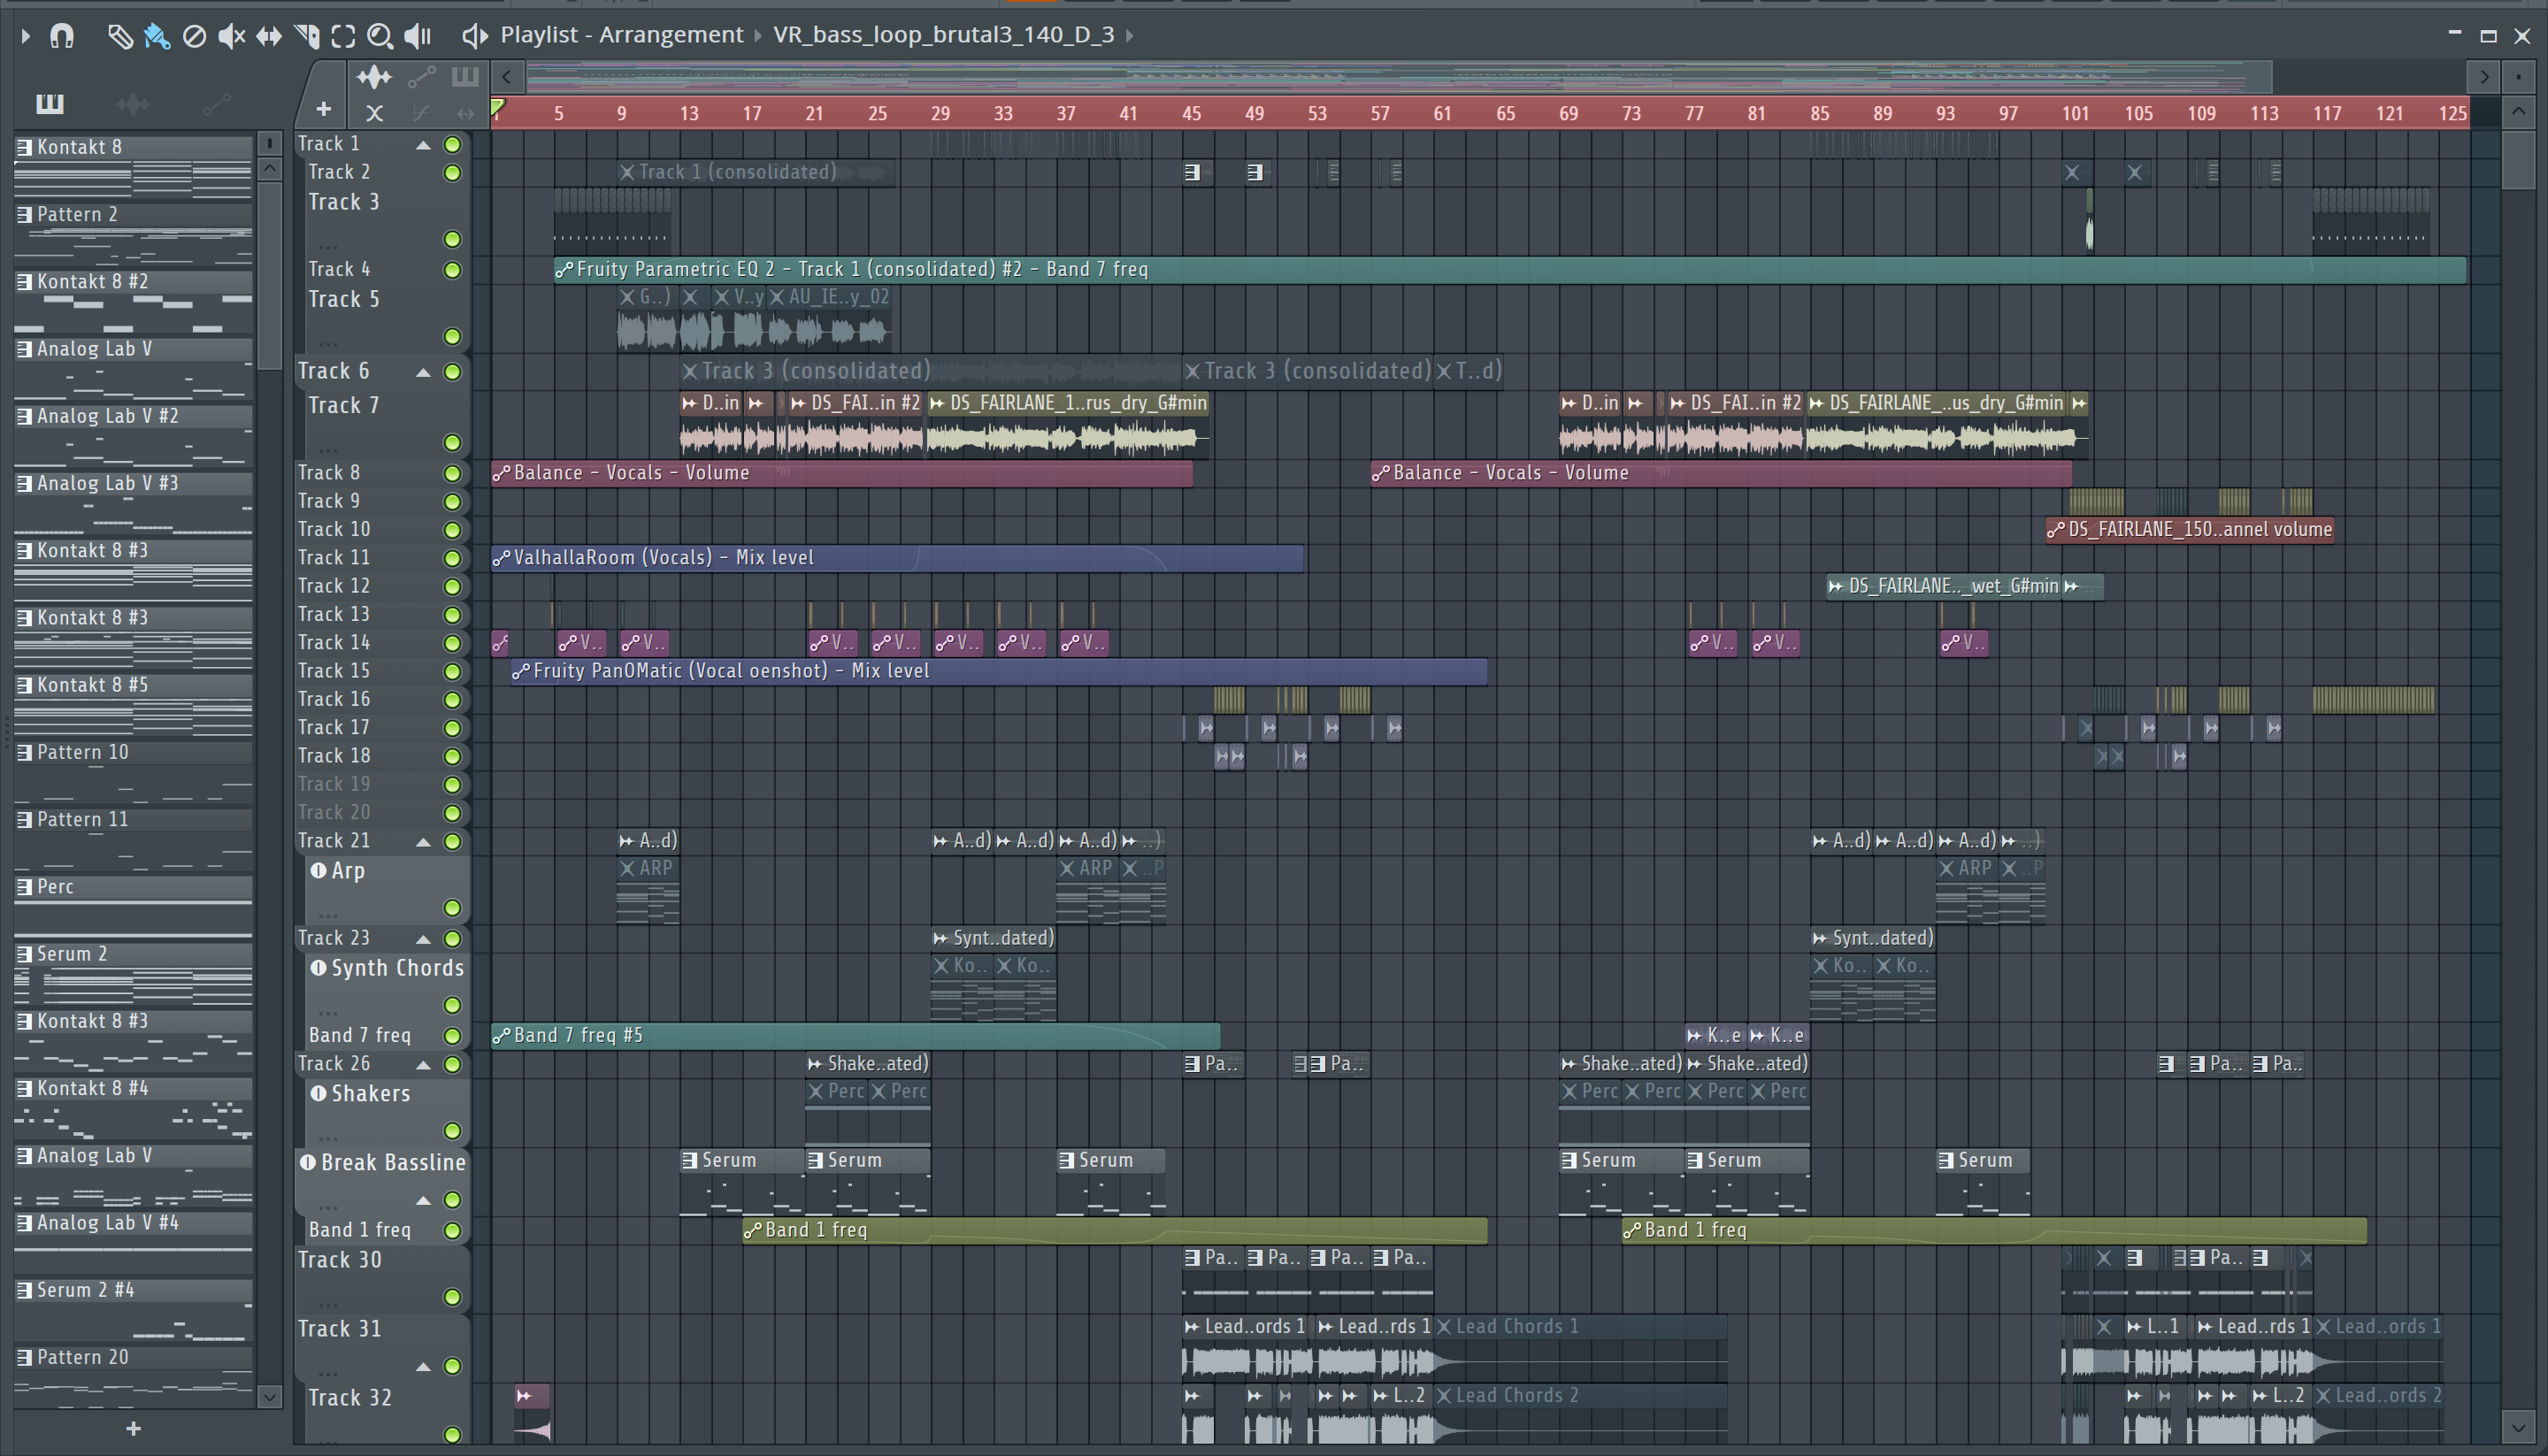Viewport: 2548px width, 1456px height.
Task: Switch picker to audio tab
Action: [133, 103]
